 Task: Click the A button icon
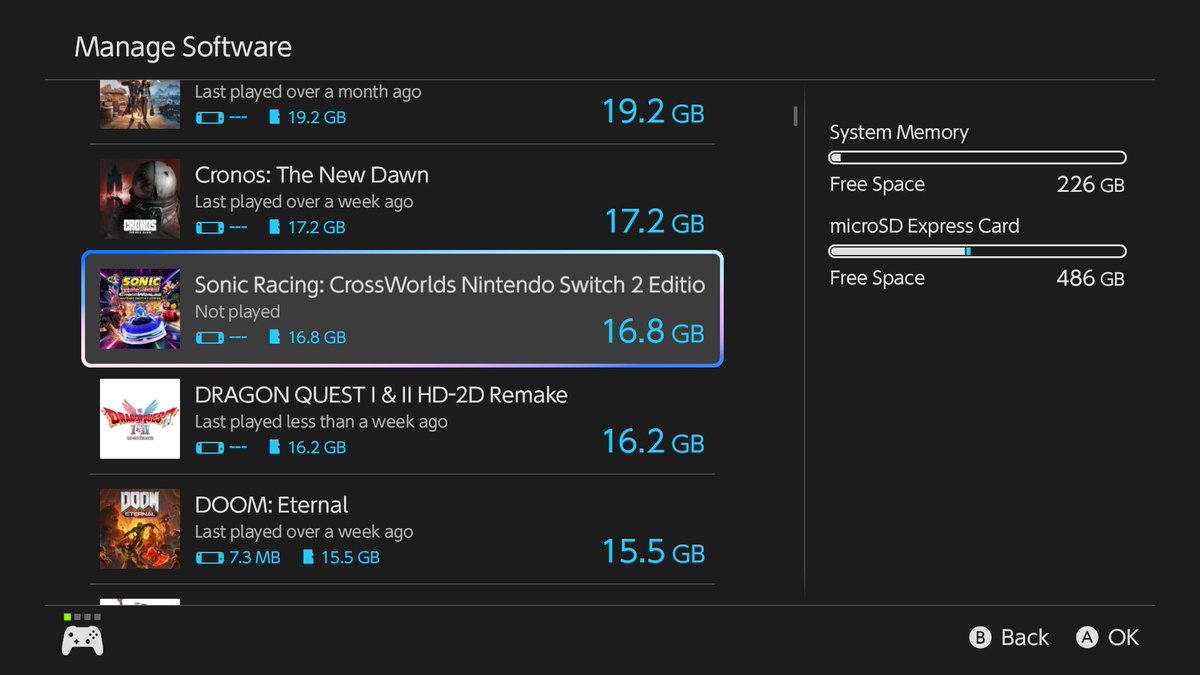pos(1087,637)
